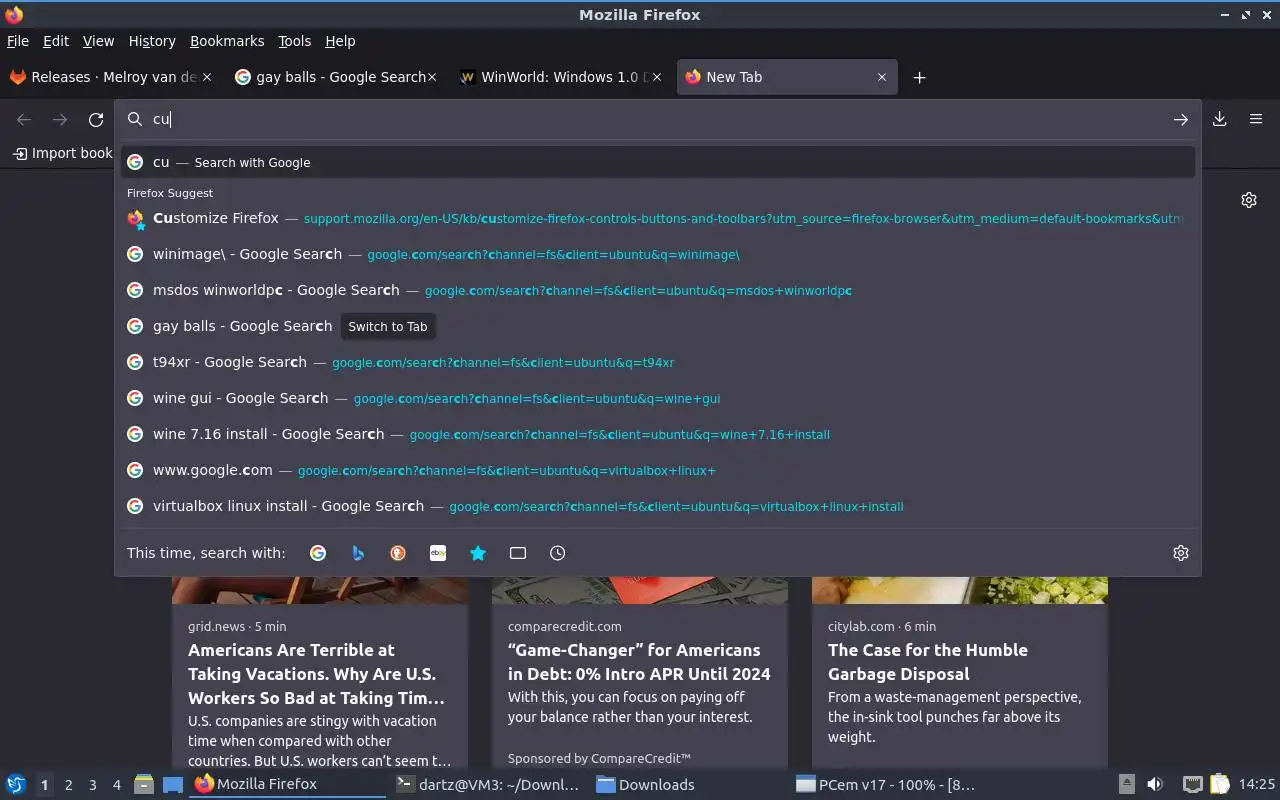Open the Edit menu
This screenshot has width=1280, height=800.
tap(56, 41)
